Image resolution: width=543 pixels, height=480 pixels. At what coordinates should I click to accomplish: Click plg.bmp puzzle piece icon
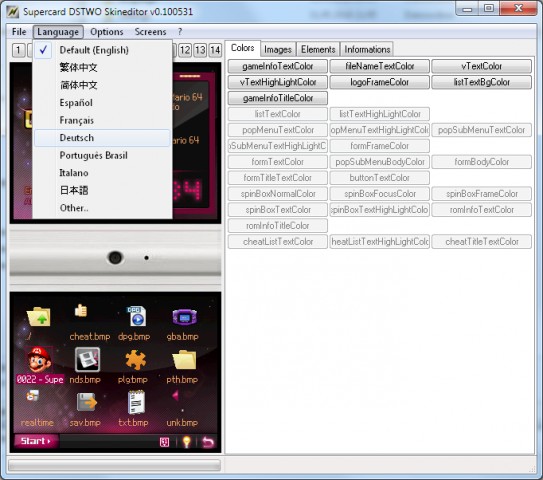coord(136,360)
